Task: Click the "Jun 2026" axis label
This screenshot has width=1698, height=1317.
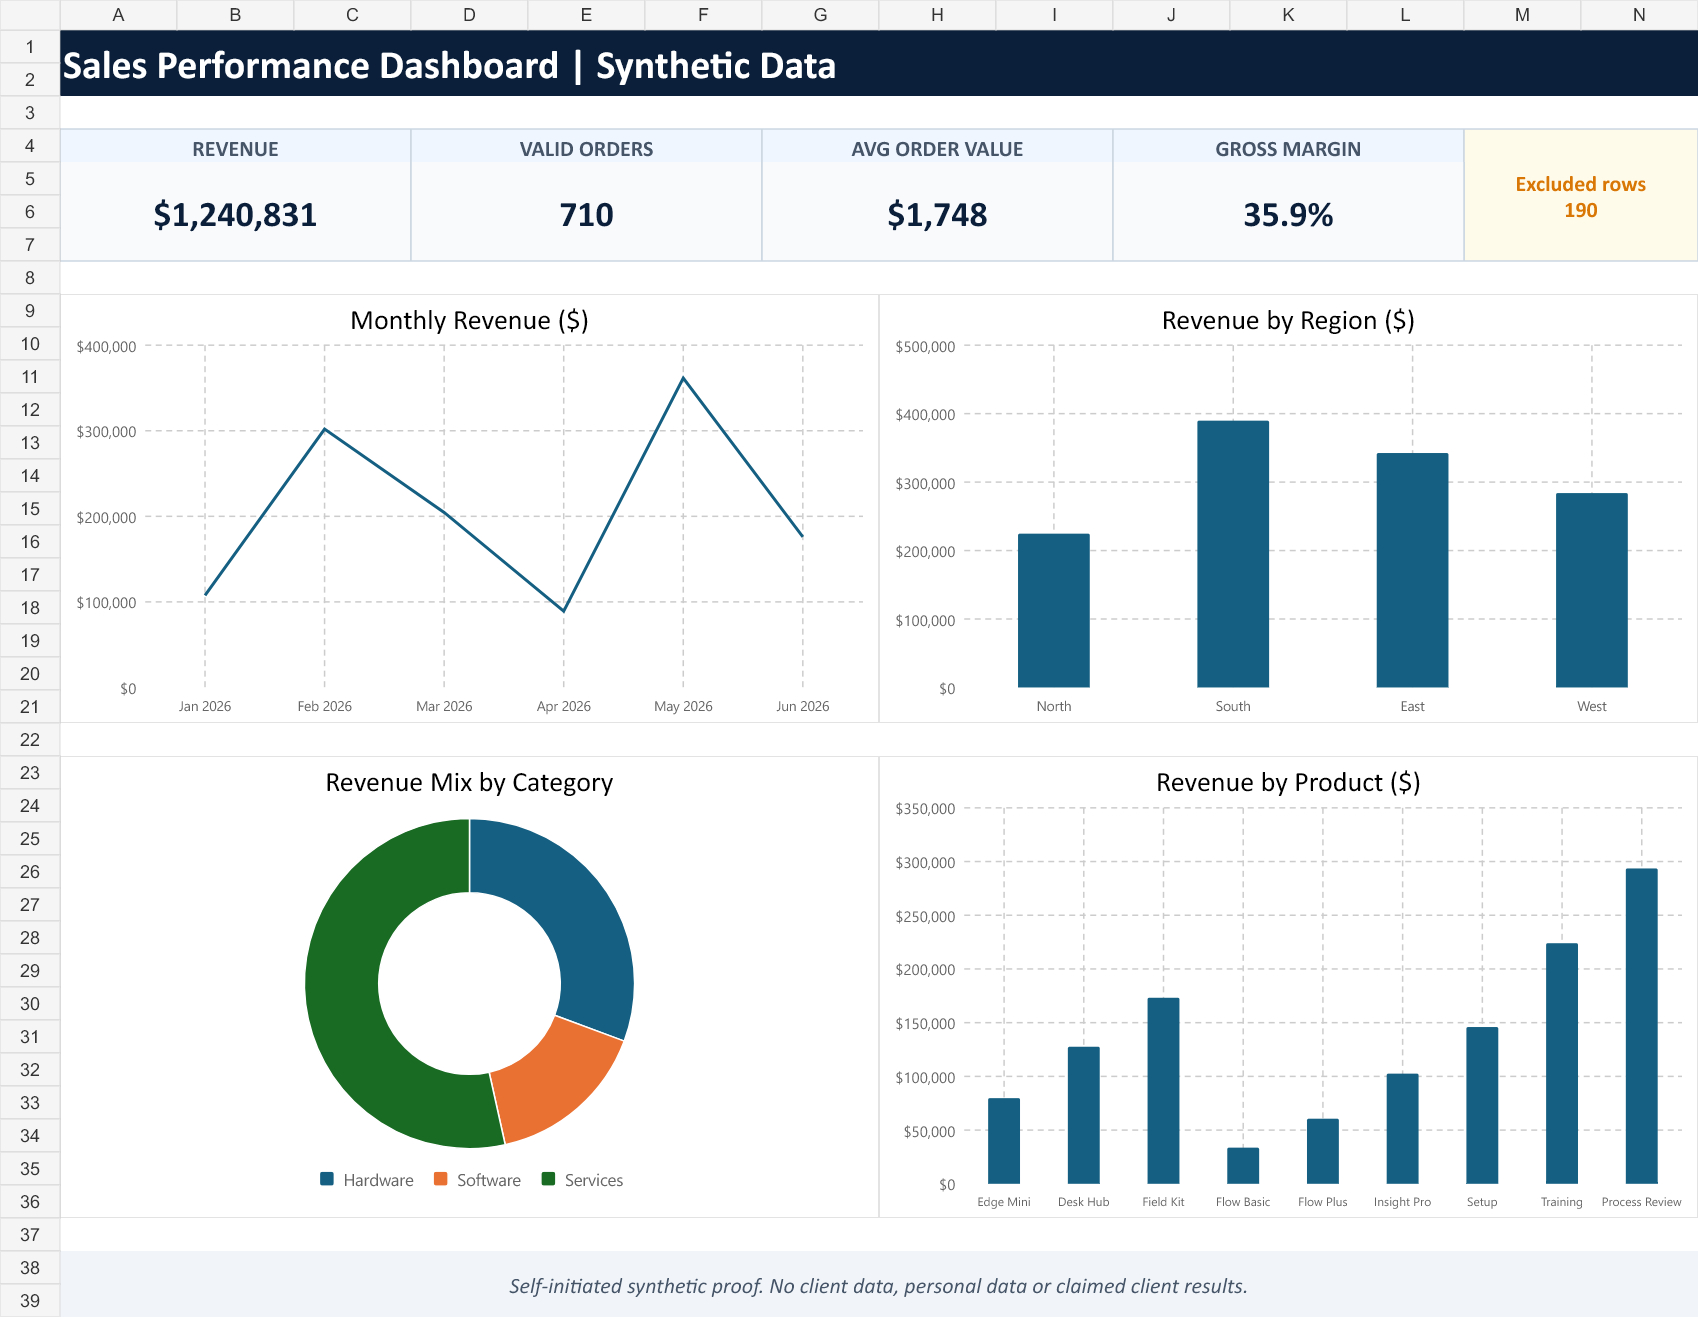Action: [803, 706]
